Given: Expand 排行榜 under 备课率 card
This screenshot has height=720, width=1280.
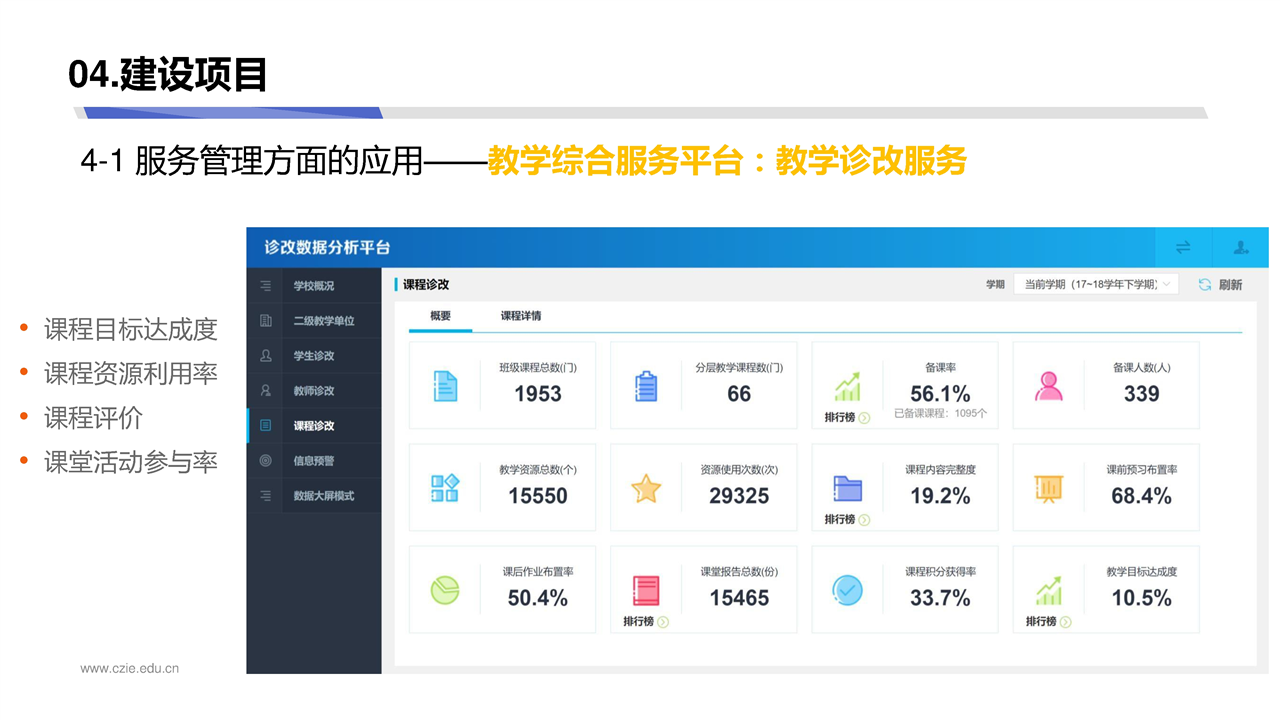Looking at the screenshot, I should (846, 418).
